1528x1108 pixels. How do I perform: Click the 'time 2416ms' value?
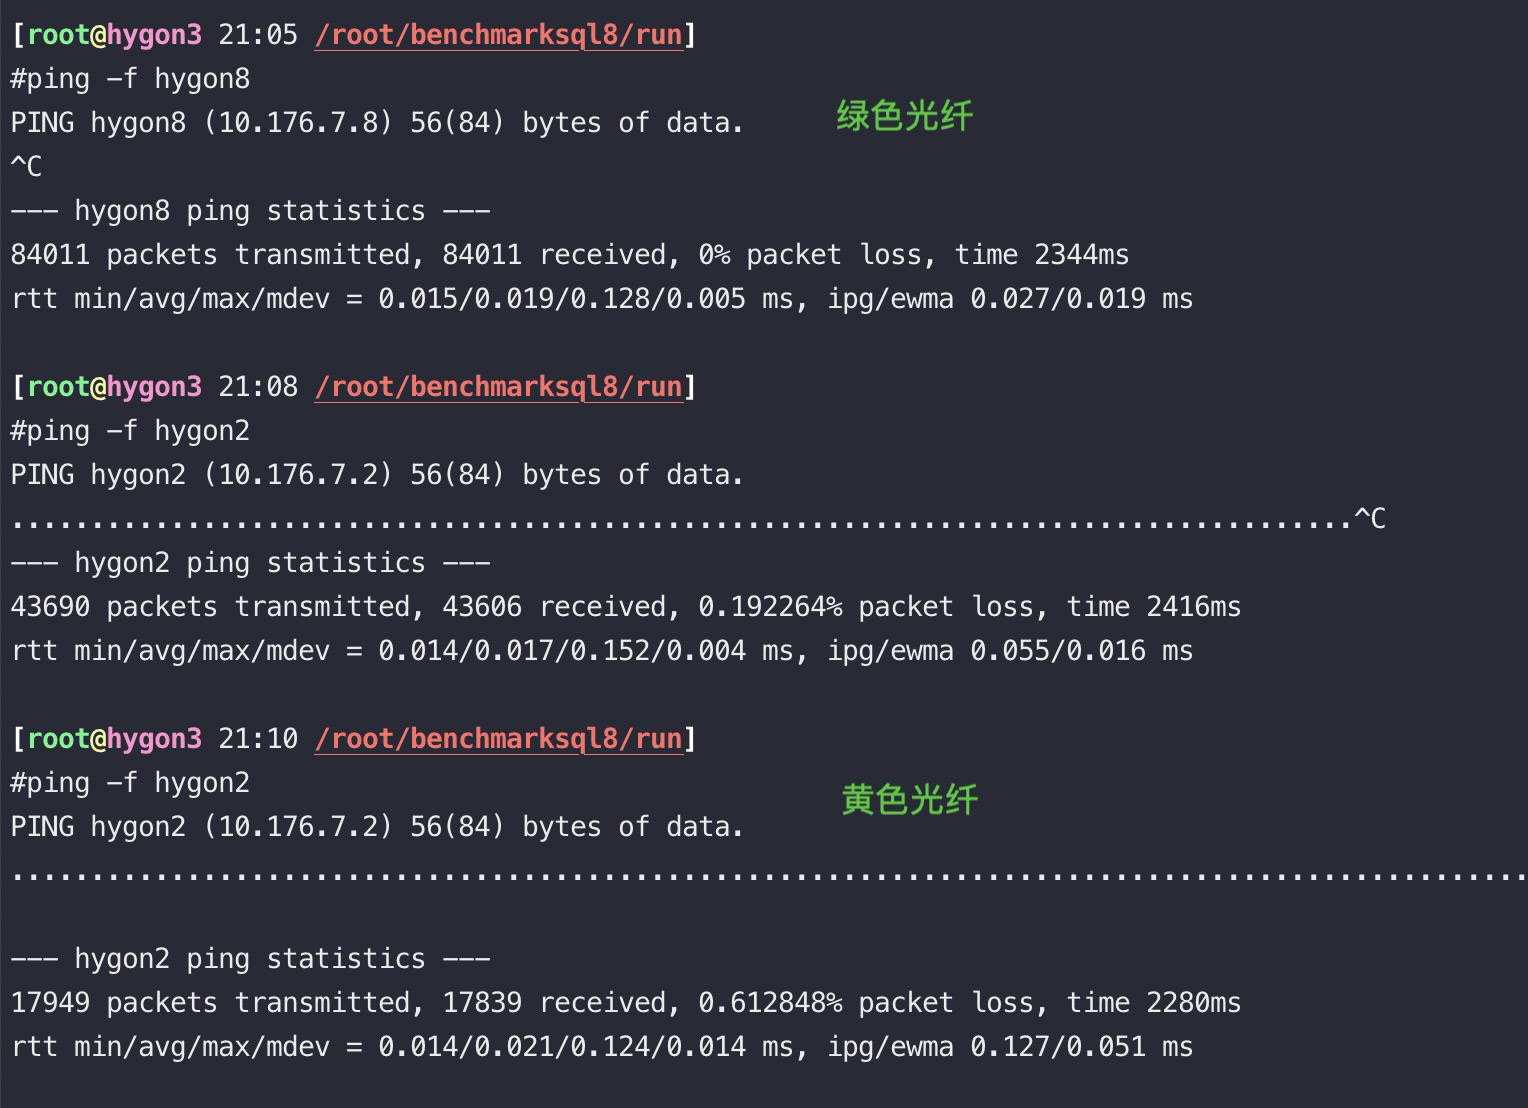point(1154,607)
